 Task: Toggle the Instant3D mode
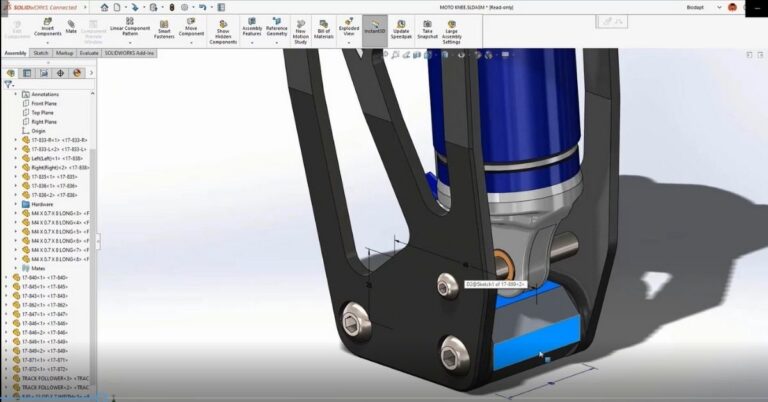(x=374, y=27)
